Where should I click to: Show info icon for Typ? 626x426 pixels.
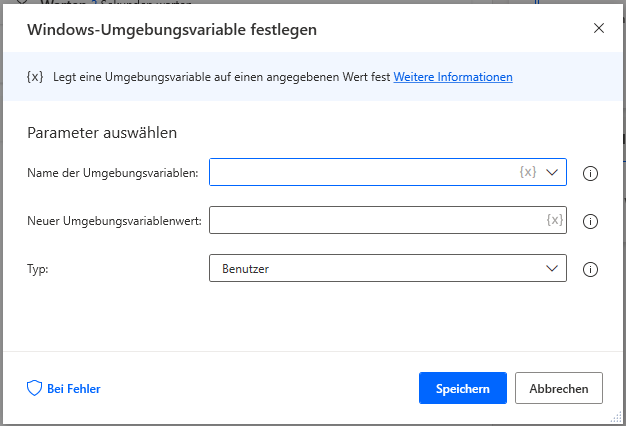point(590,269)
